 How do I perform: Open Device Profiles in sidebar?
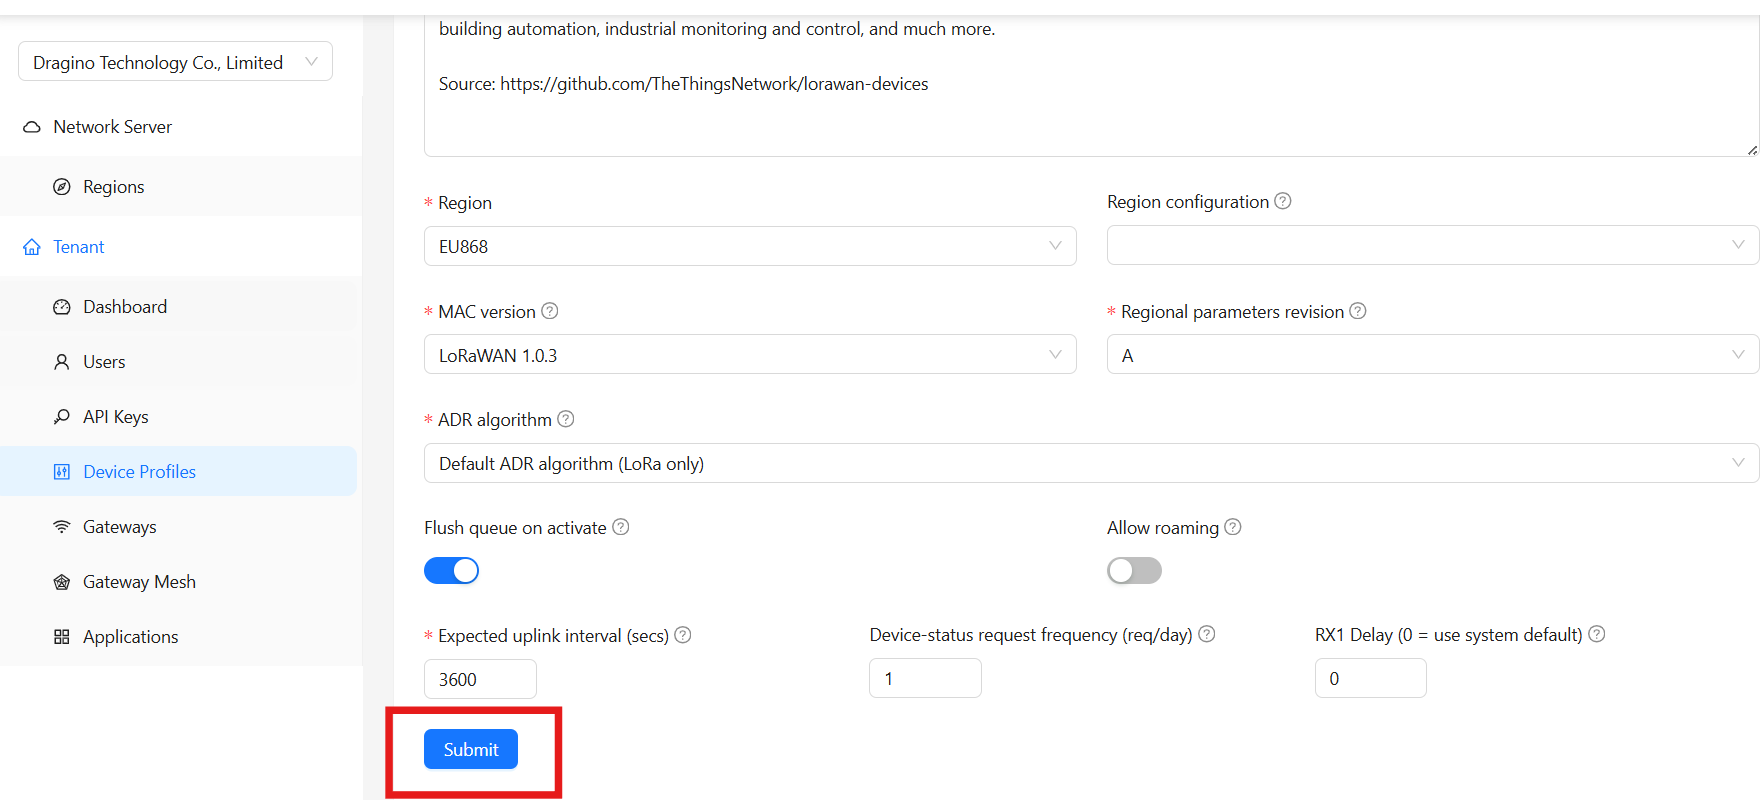(139, 472)
